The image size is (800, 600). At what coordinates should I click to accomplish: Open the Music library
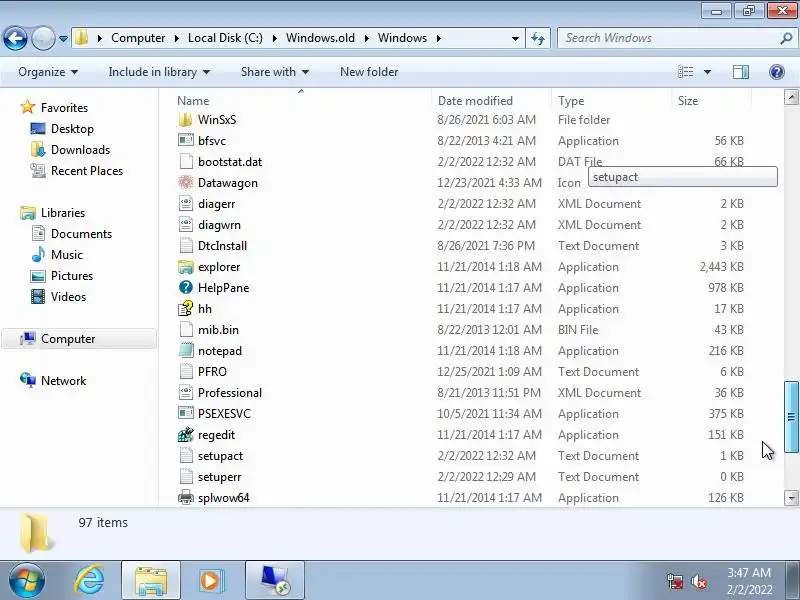[x=67, y=255]
